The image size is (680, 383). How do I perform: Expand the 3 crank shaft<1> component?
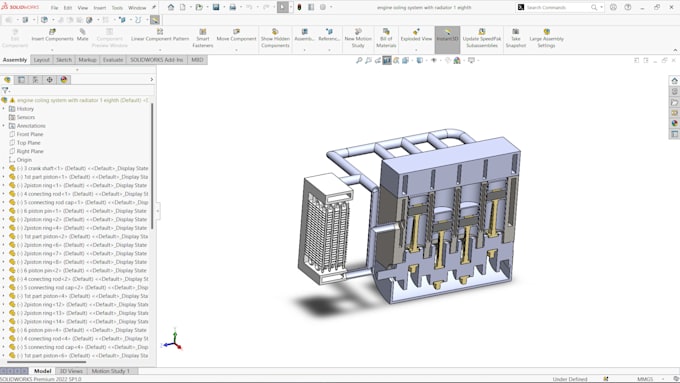click(x=3, y=168)
